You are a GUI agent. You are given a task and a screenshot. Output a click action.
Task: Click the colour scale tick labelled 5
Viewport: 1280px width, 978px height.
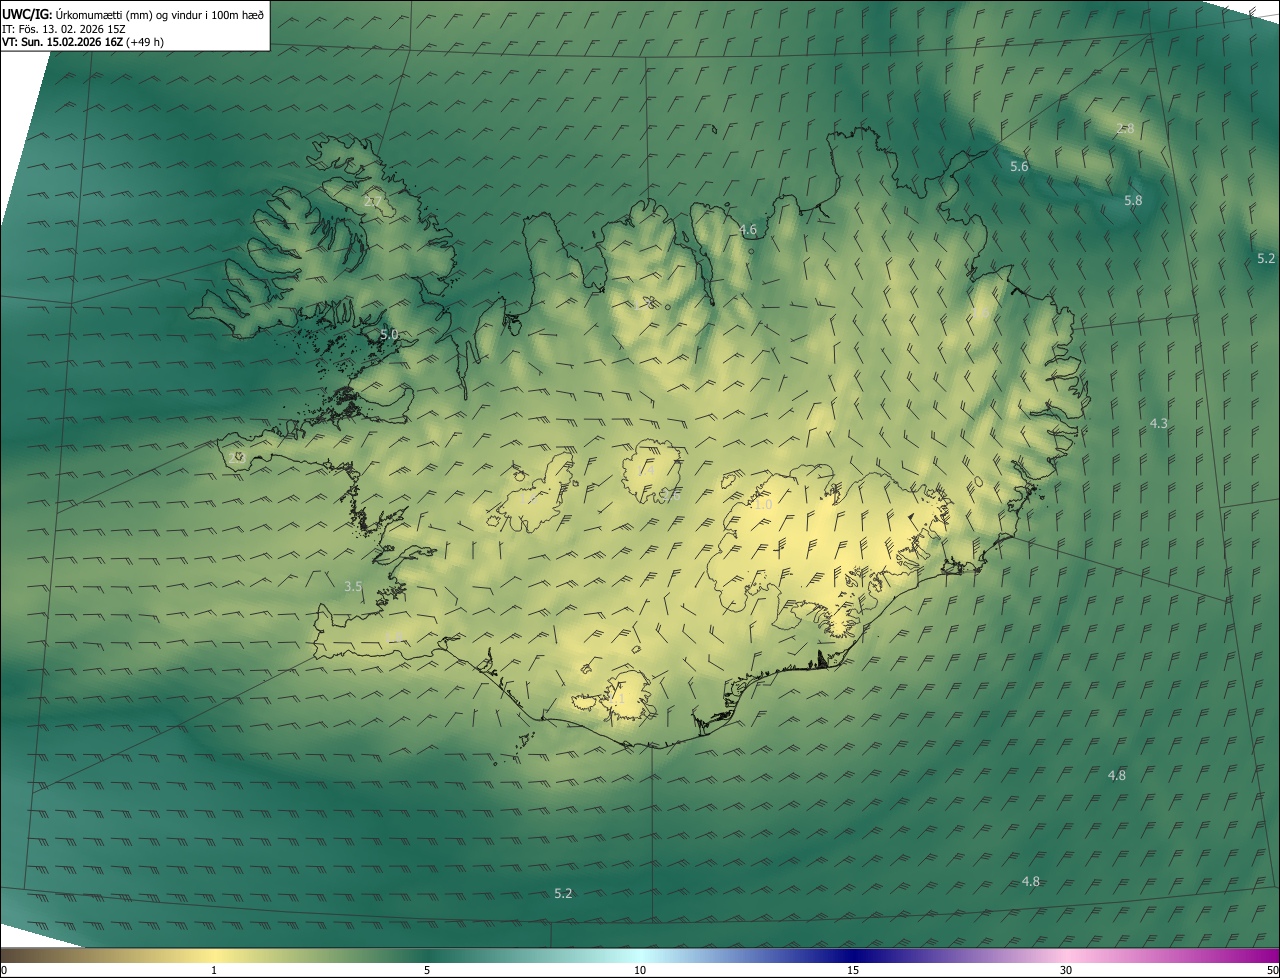click(x=427, y=970)
